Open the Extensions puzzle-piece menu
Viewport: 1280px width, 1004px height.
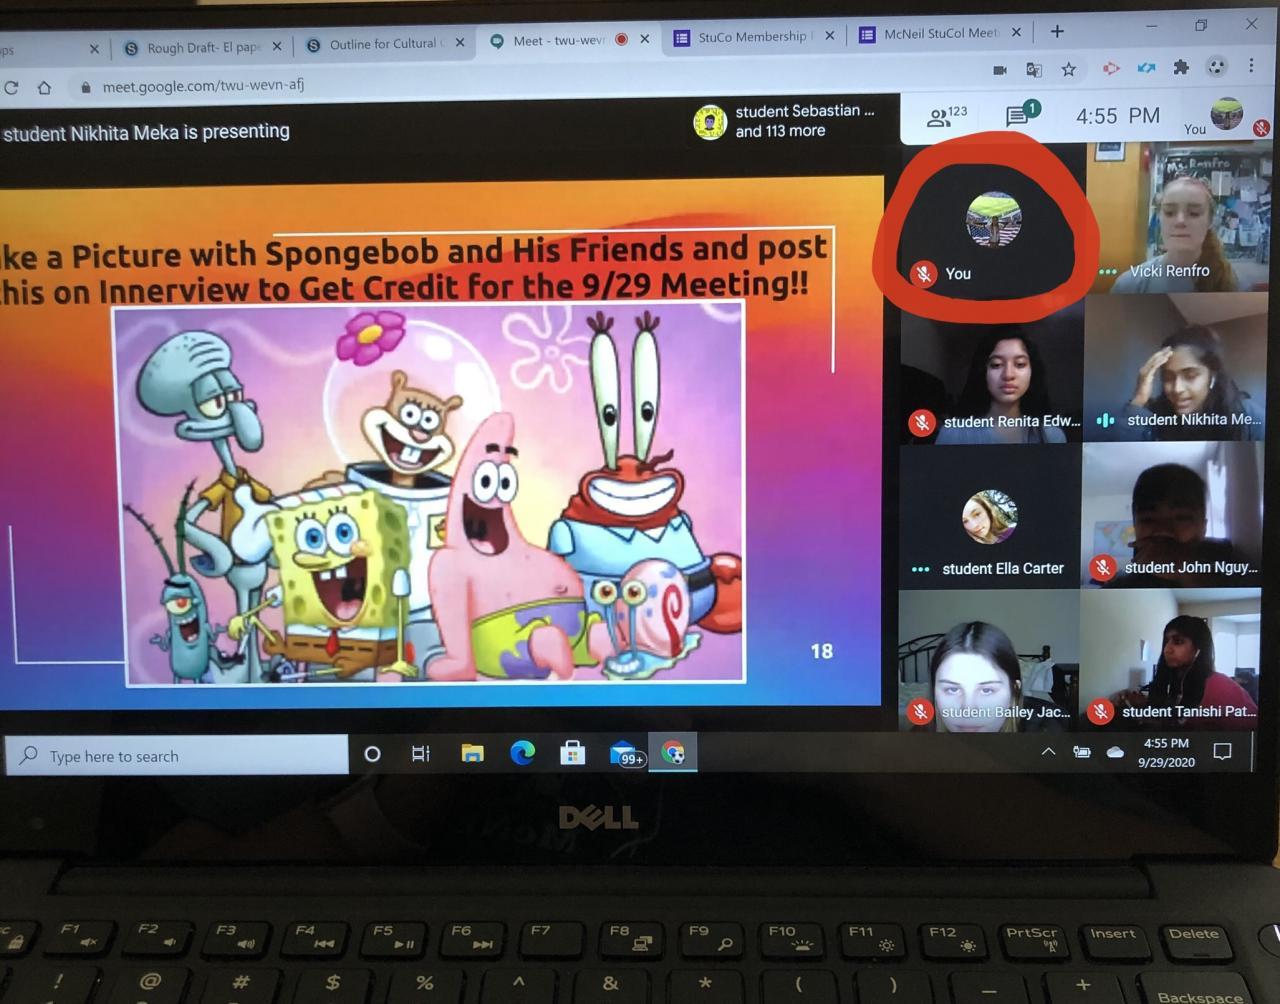(1181, 67)
